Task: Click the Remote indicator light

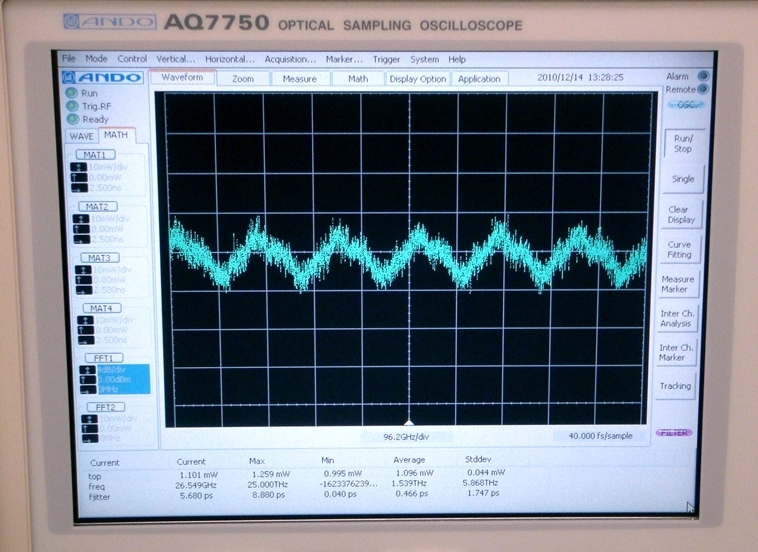Action: pyautogui.click(x=703, y=89)
